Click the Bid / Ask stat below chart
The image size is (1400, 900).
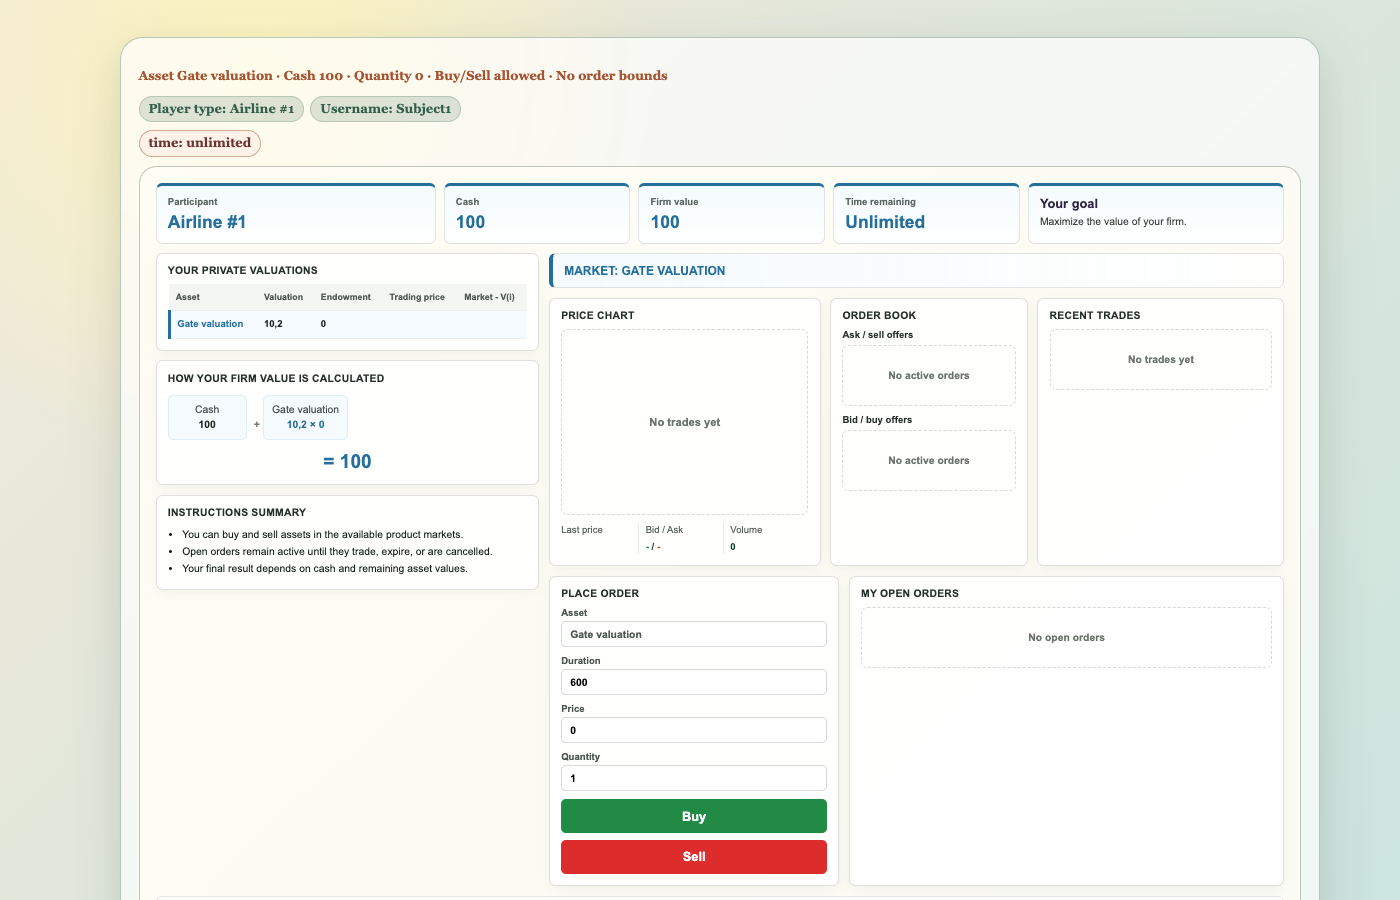tap(679, 538)
